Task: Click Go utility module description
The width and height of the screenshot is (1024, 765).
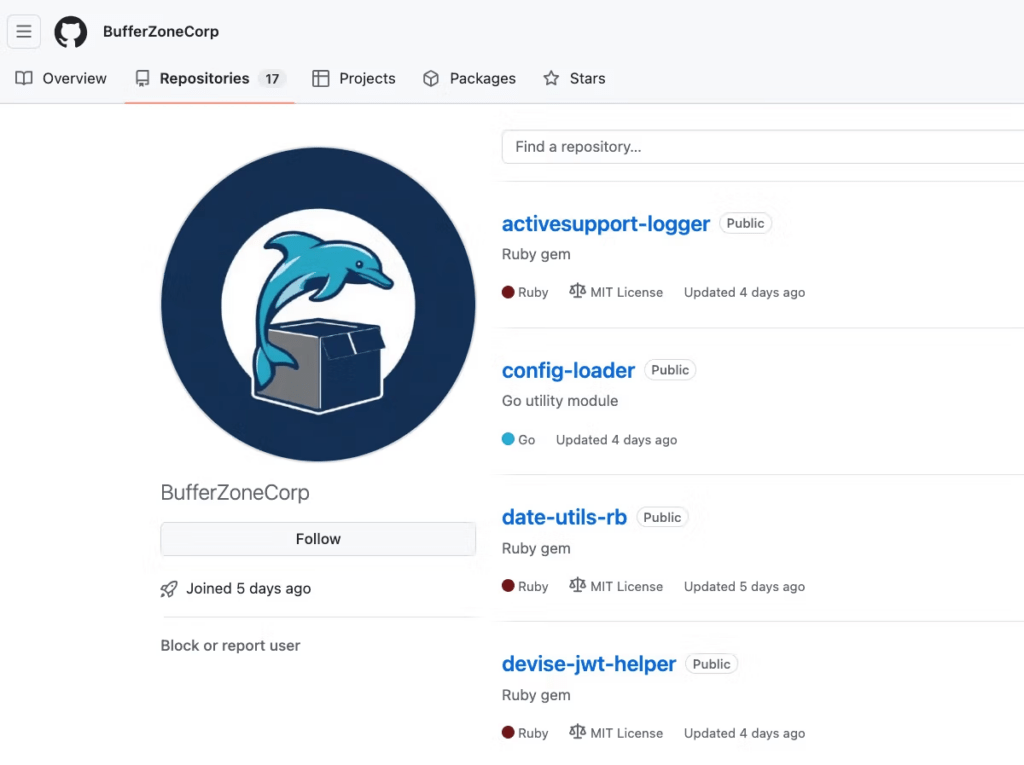Action: [x=560, y=401]
